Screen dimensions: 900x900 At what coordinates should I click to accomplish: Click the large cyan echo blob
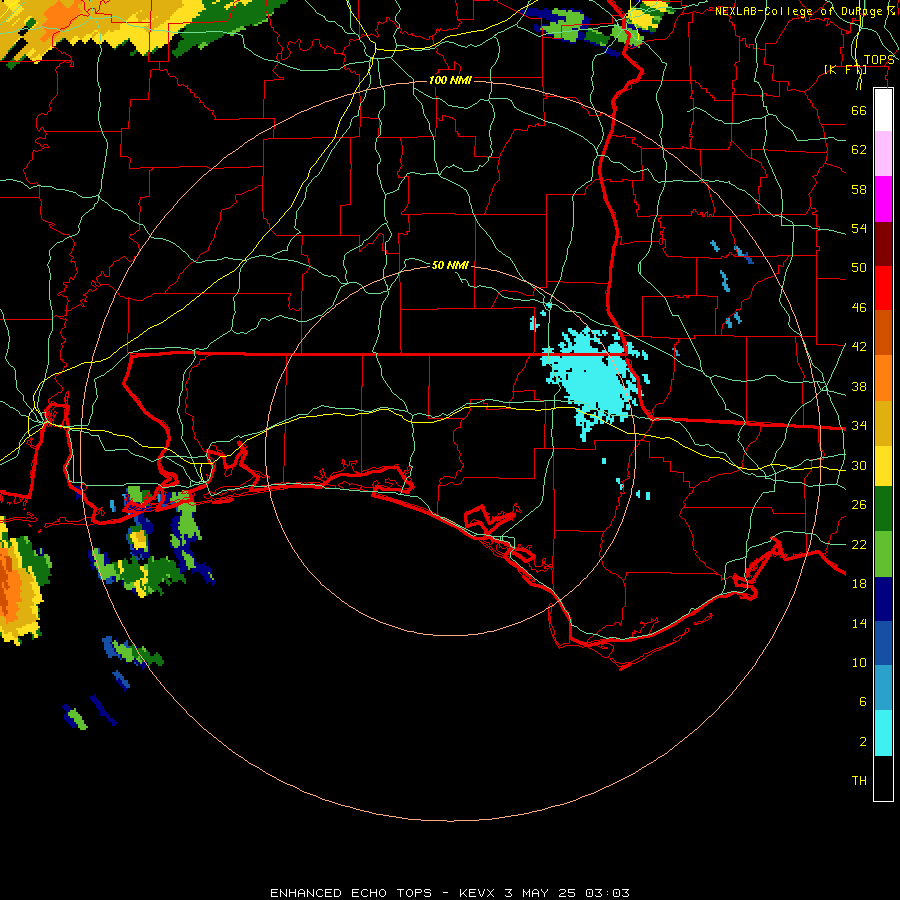click(x=594, y=379)
